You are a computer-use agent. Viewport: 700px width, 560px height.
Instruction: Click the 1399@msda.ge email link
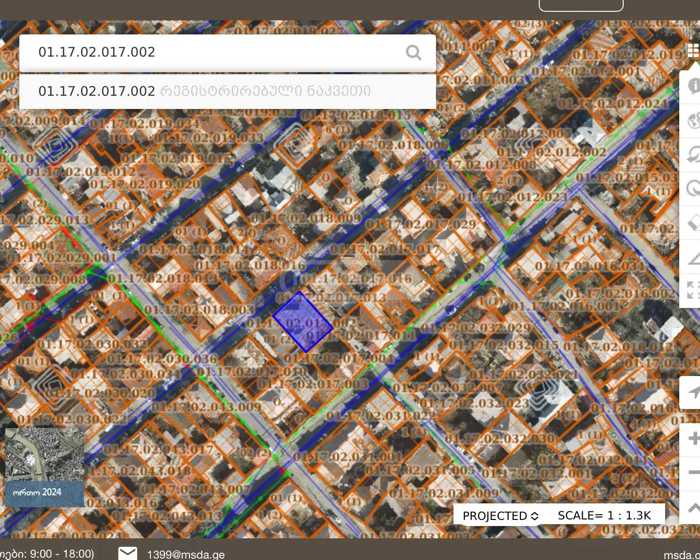pyautogui.click(x=186, y=553)
